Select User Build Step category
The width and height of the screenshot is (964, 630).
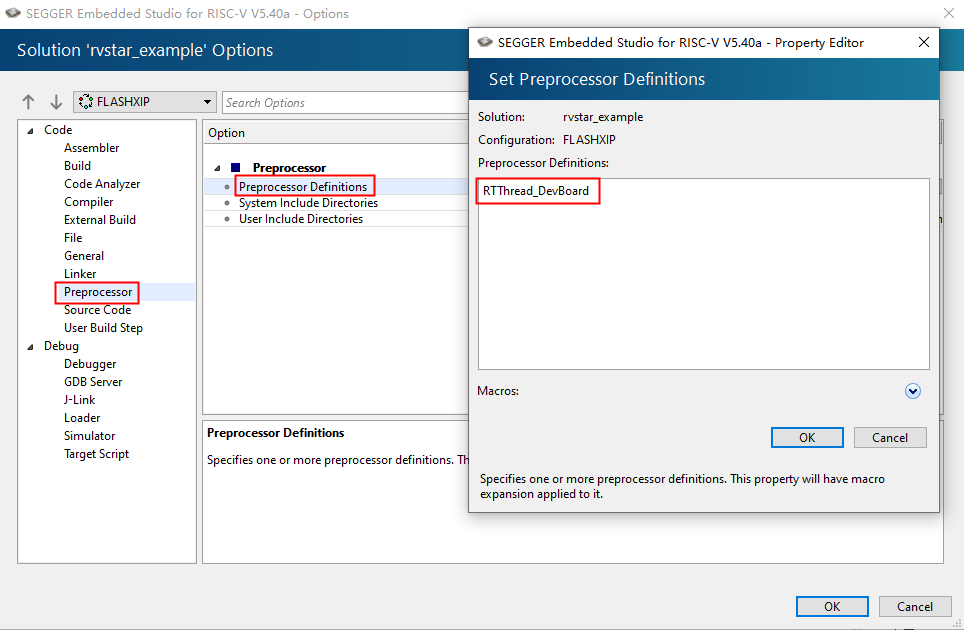click(103, 328)
